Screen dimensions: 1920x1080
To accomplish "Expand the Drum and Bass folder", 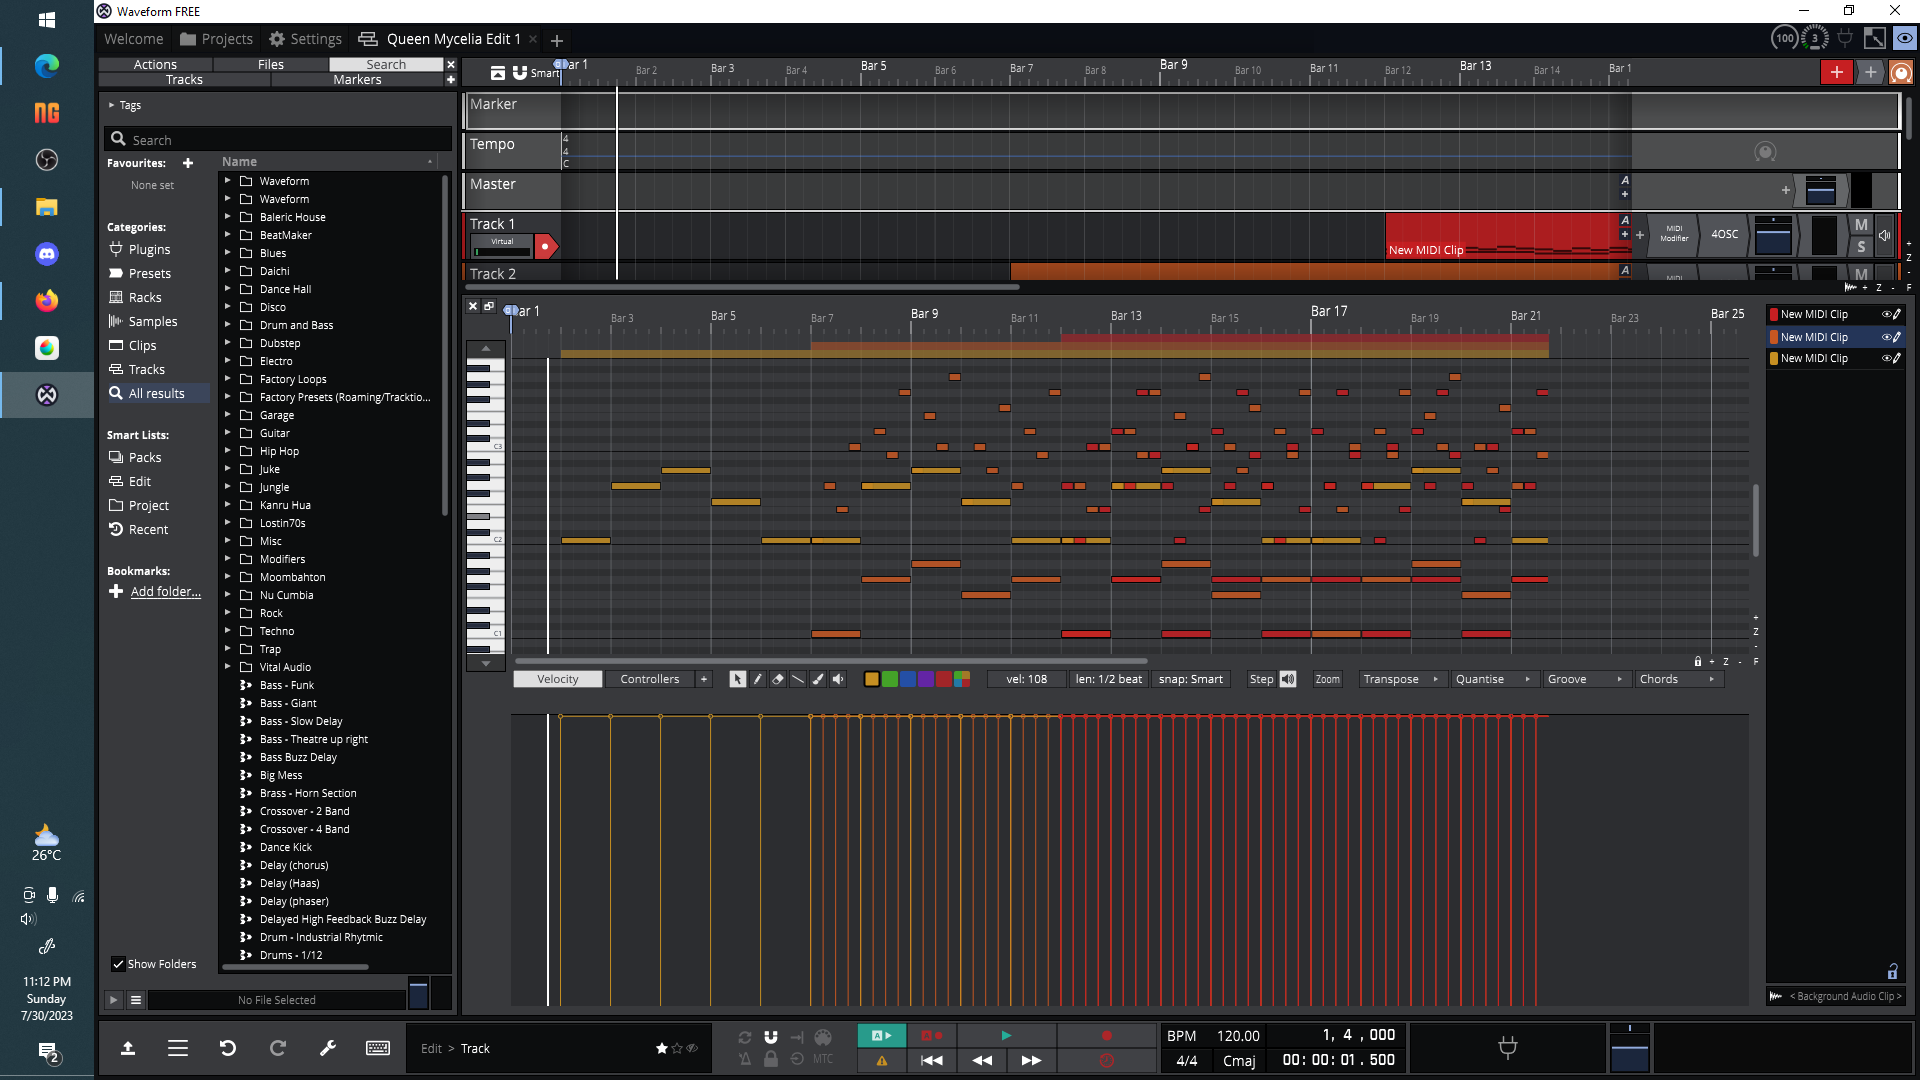I will point(228,325).
